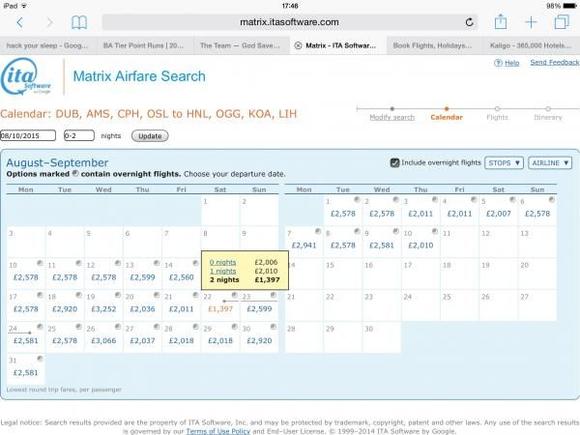Click the Update button
Image resolution: width=580 pixels, height=435 pixels.
point(150,136)
